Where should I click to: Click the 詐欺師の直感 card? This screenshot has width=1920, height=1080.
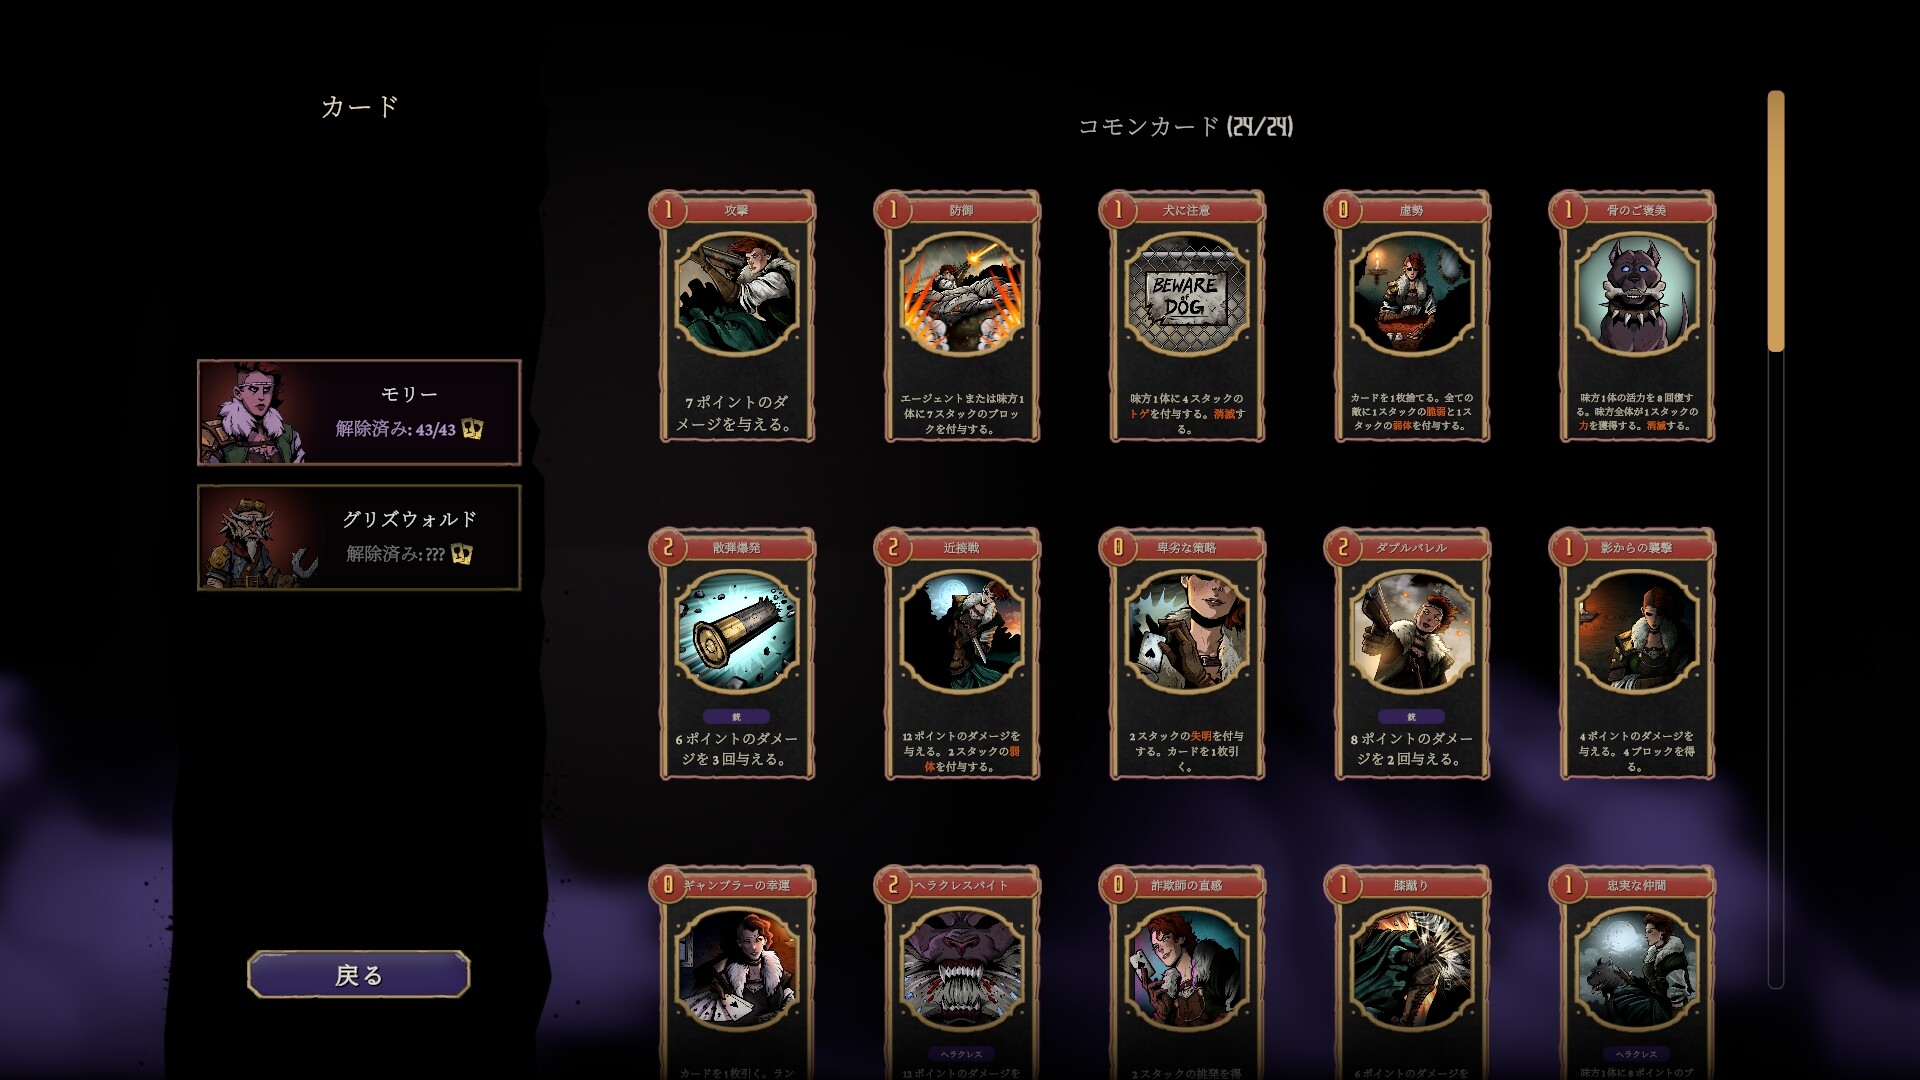(1186, 972)
